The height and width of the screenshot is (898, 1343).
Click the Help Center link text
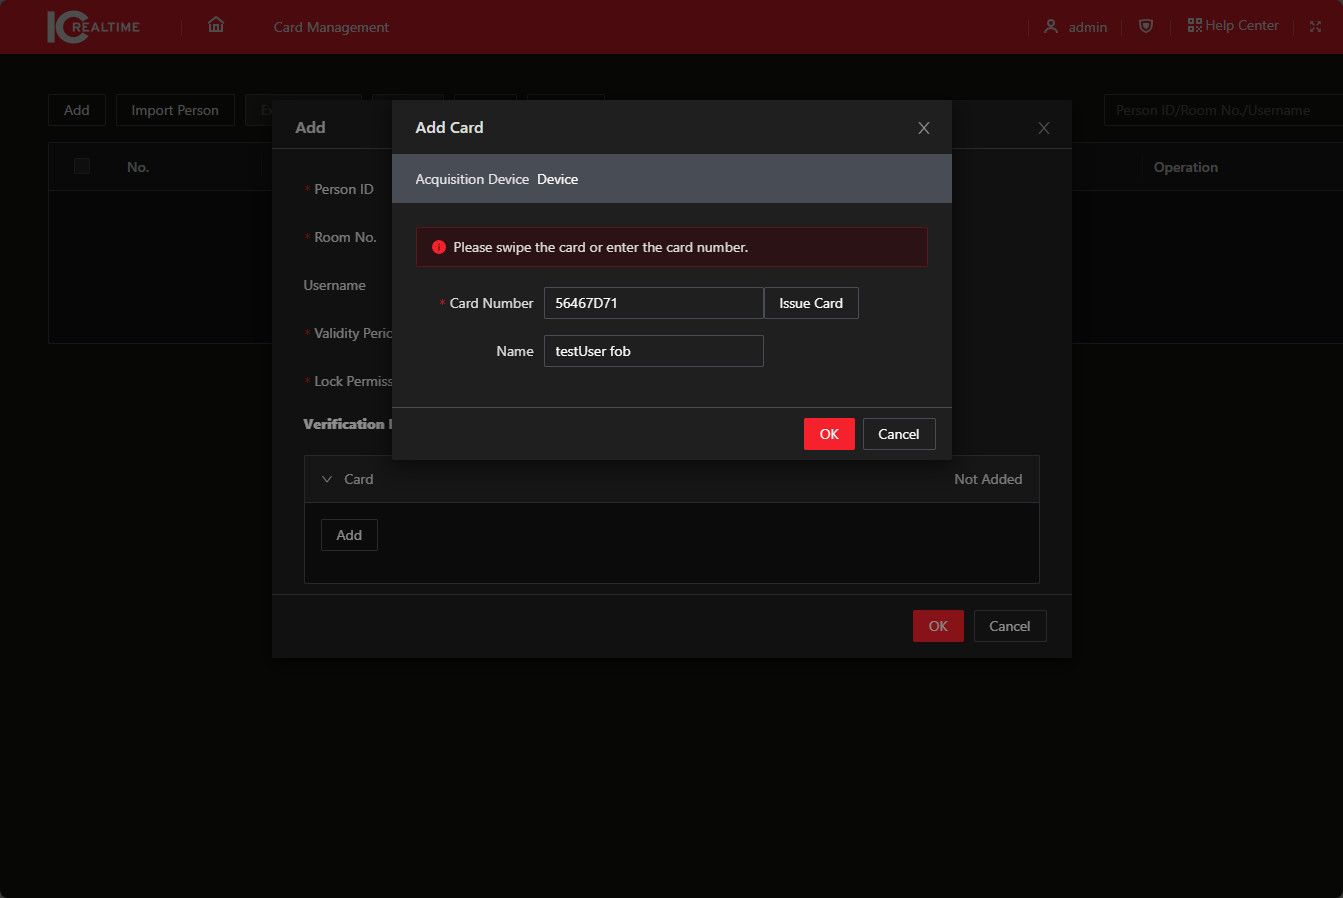pyautogui.click(x=1242, y=25)
